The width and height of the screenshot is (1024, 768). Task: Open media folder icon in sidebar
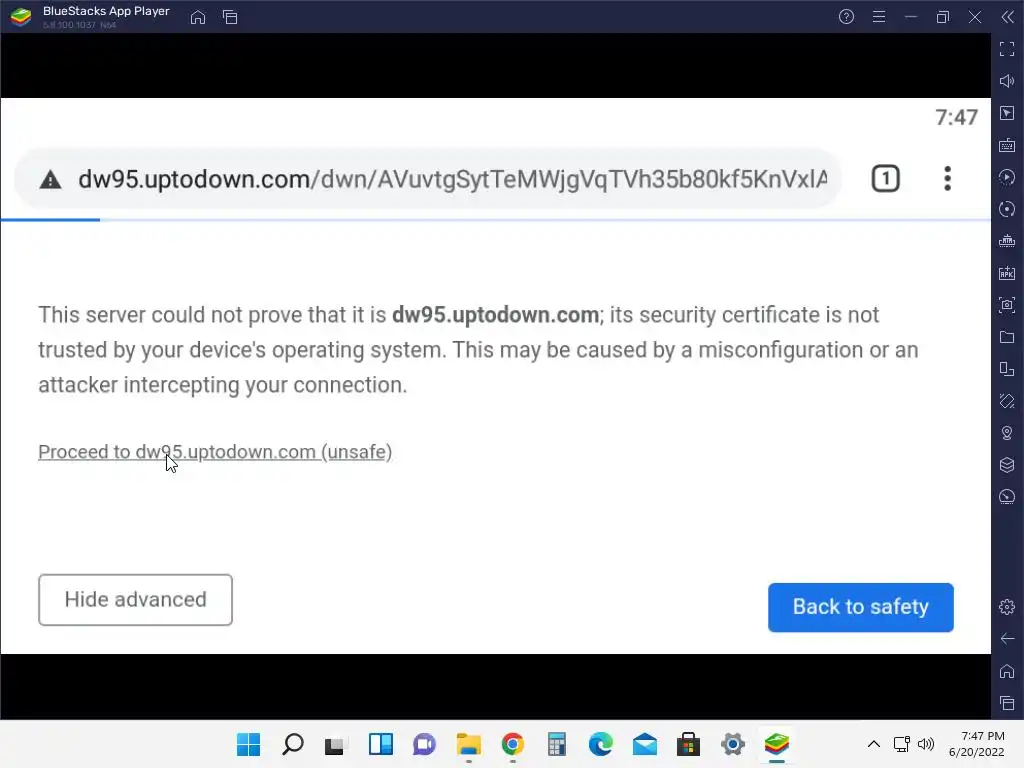coord(1007,337)
